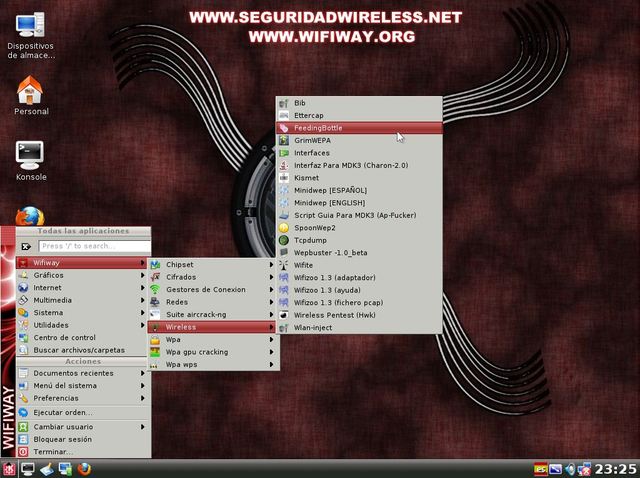The width and height of the screenshot is (640, 478).
Task: Start FeedingBottle
Action: coord(359,128)
